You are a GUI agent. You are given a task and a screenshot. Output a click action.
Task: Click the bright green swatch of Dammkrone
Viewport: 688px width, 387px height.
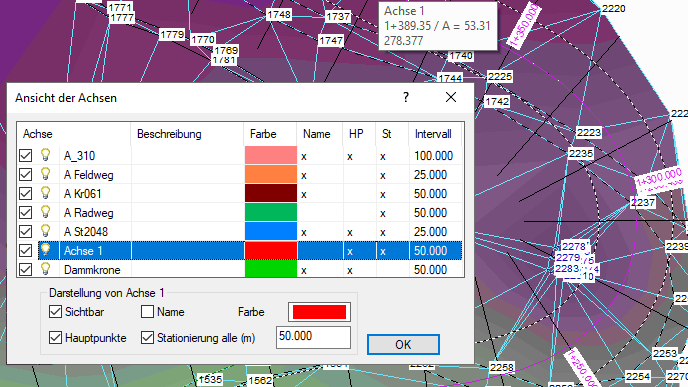[x=271, y=269]
